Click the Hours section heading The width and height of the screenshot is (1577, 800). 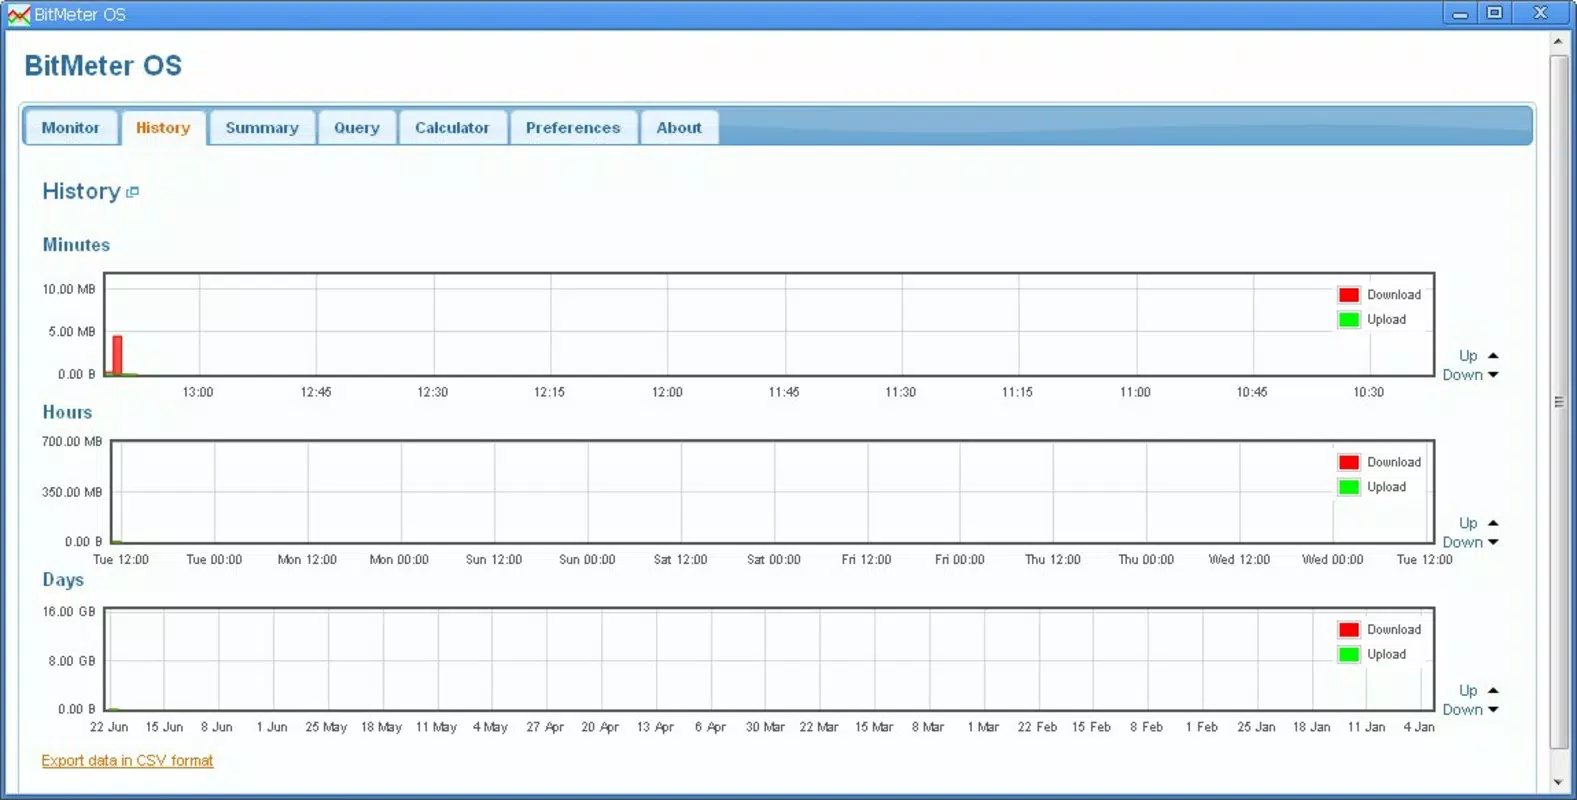(67, 412)
